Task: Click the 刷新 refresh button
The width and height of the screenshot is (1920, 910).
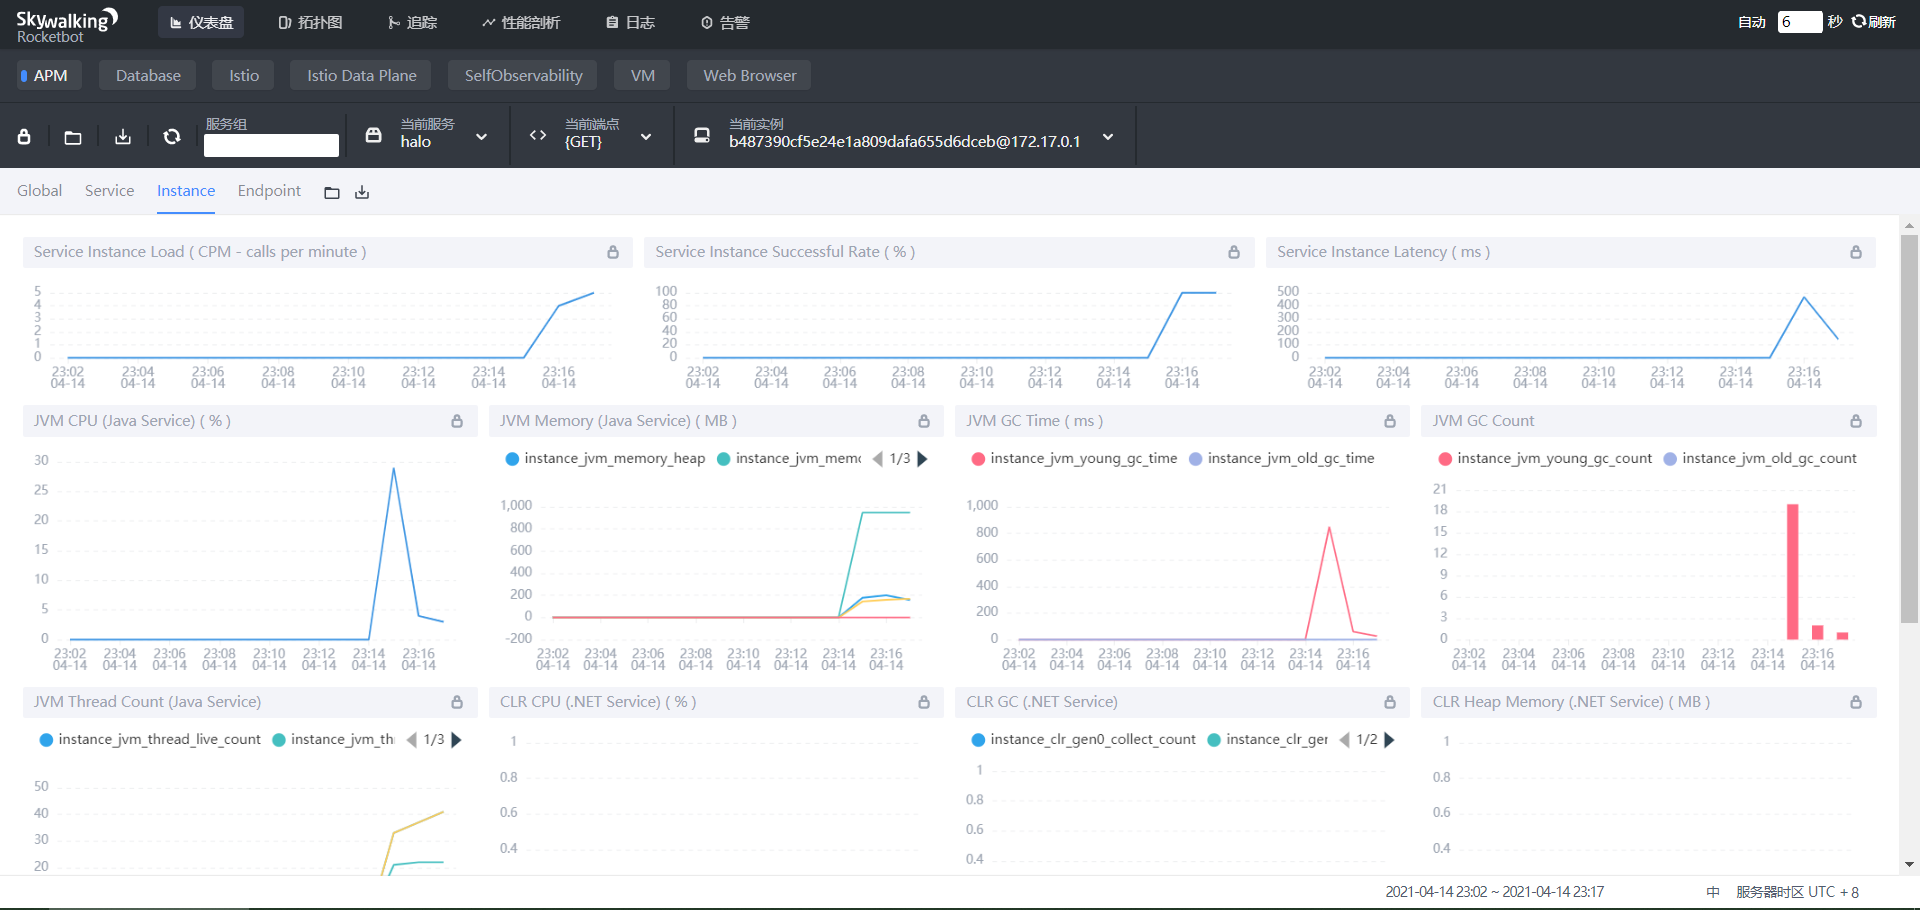Action: 1874,22
